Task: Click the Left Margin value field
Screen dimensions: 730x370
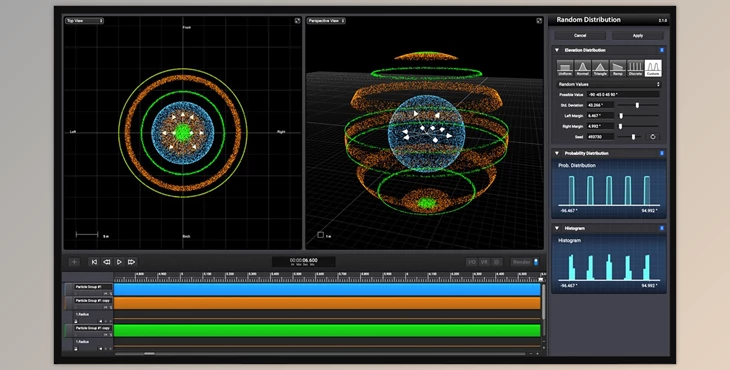Action: coord(601,115)
